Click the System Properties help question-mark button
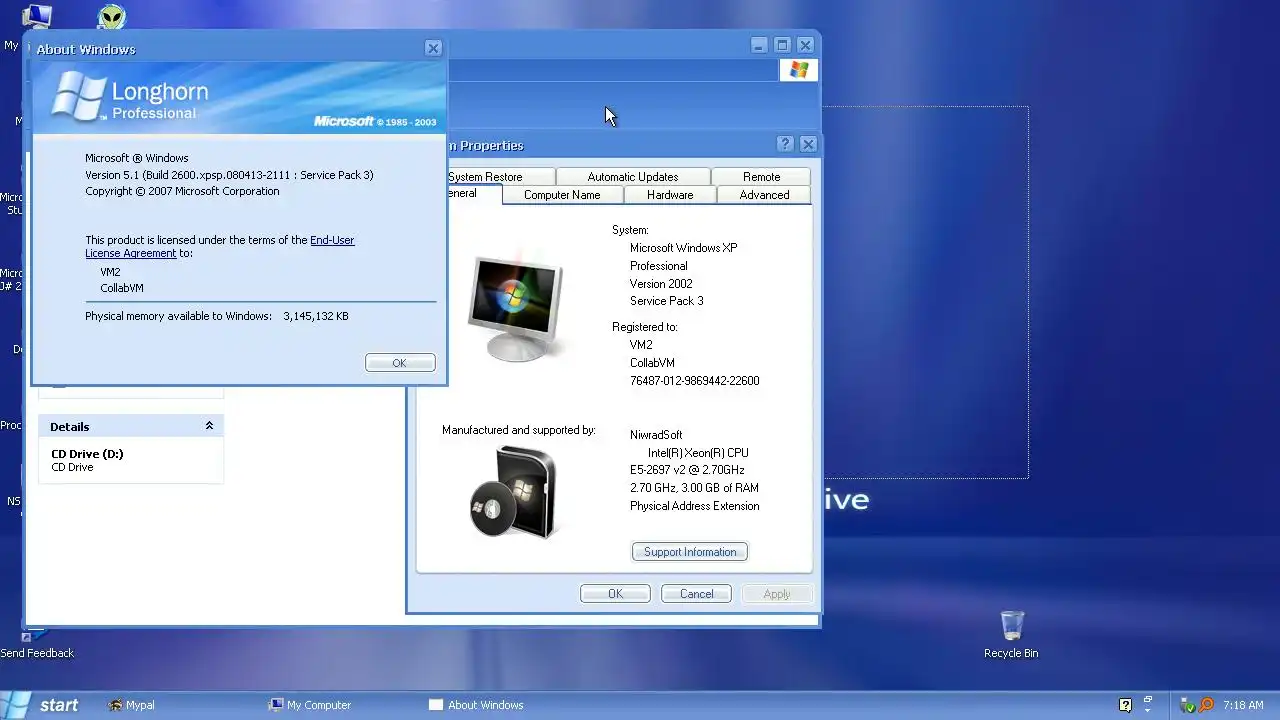The height and width of the screenshot is (720, 1280). click(785, 144)
